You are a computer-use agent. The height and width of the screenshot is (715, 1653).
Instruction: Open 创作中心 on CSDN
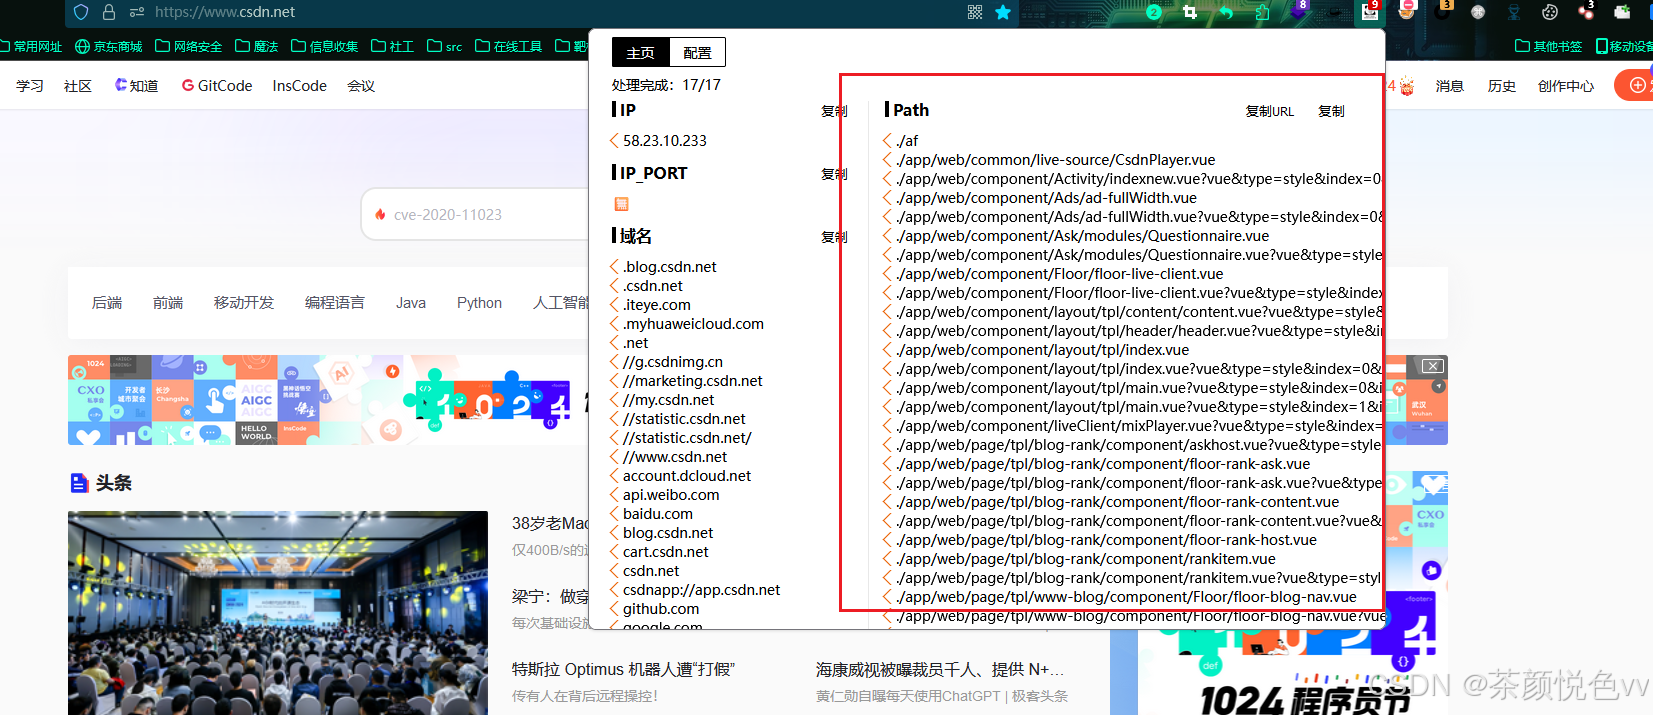[1566, 86]
